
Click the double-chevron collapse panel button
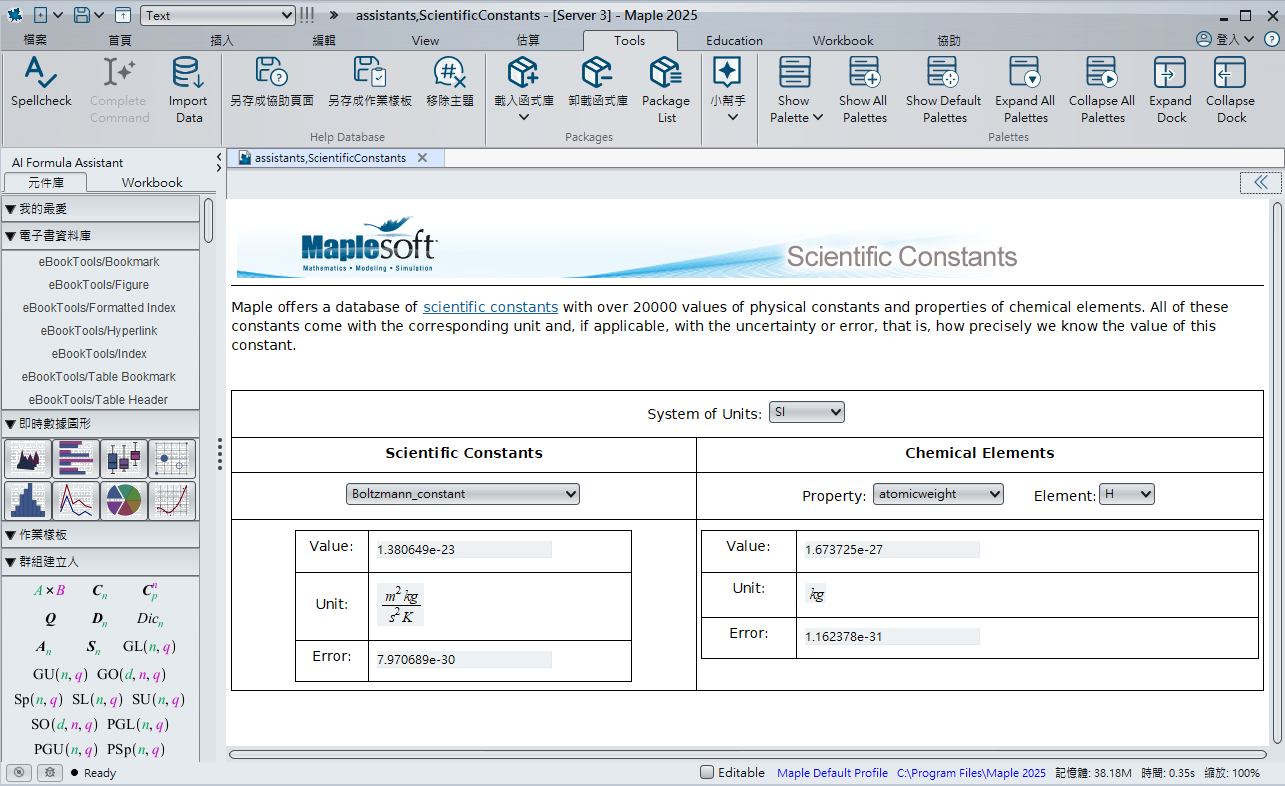pos(1260,182)
